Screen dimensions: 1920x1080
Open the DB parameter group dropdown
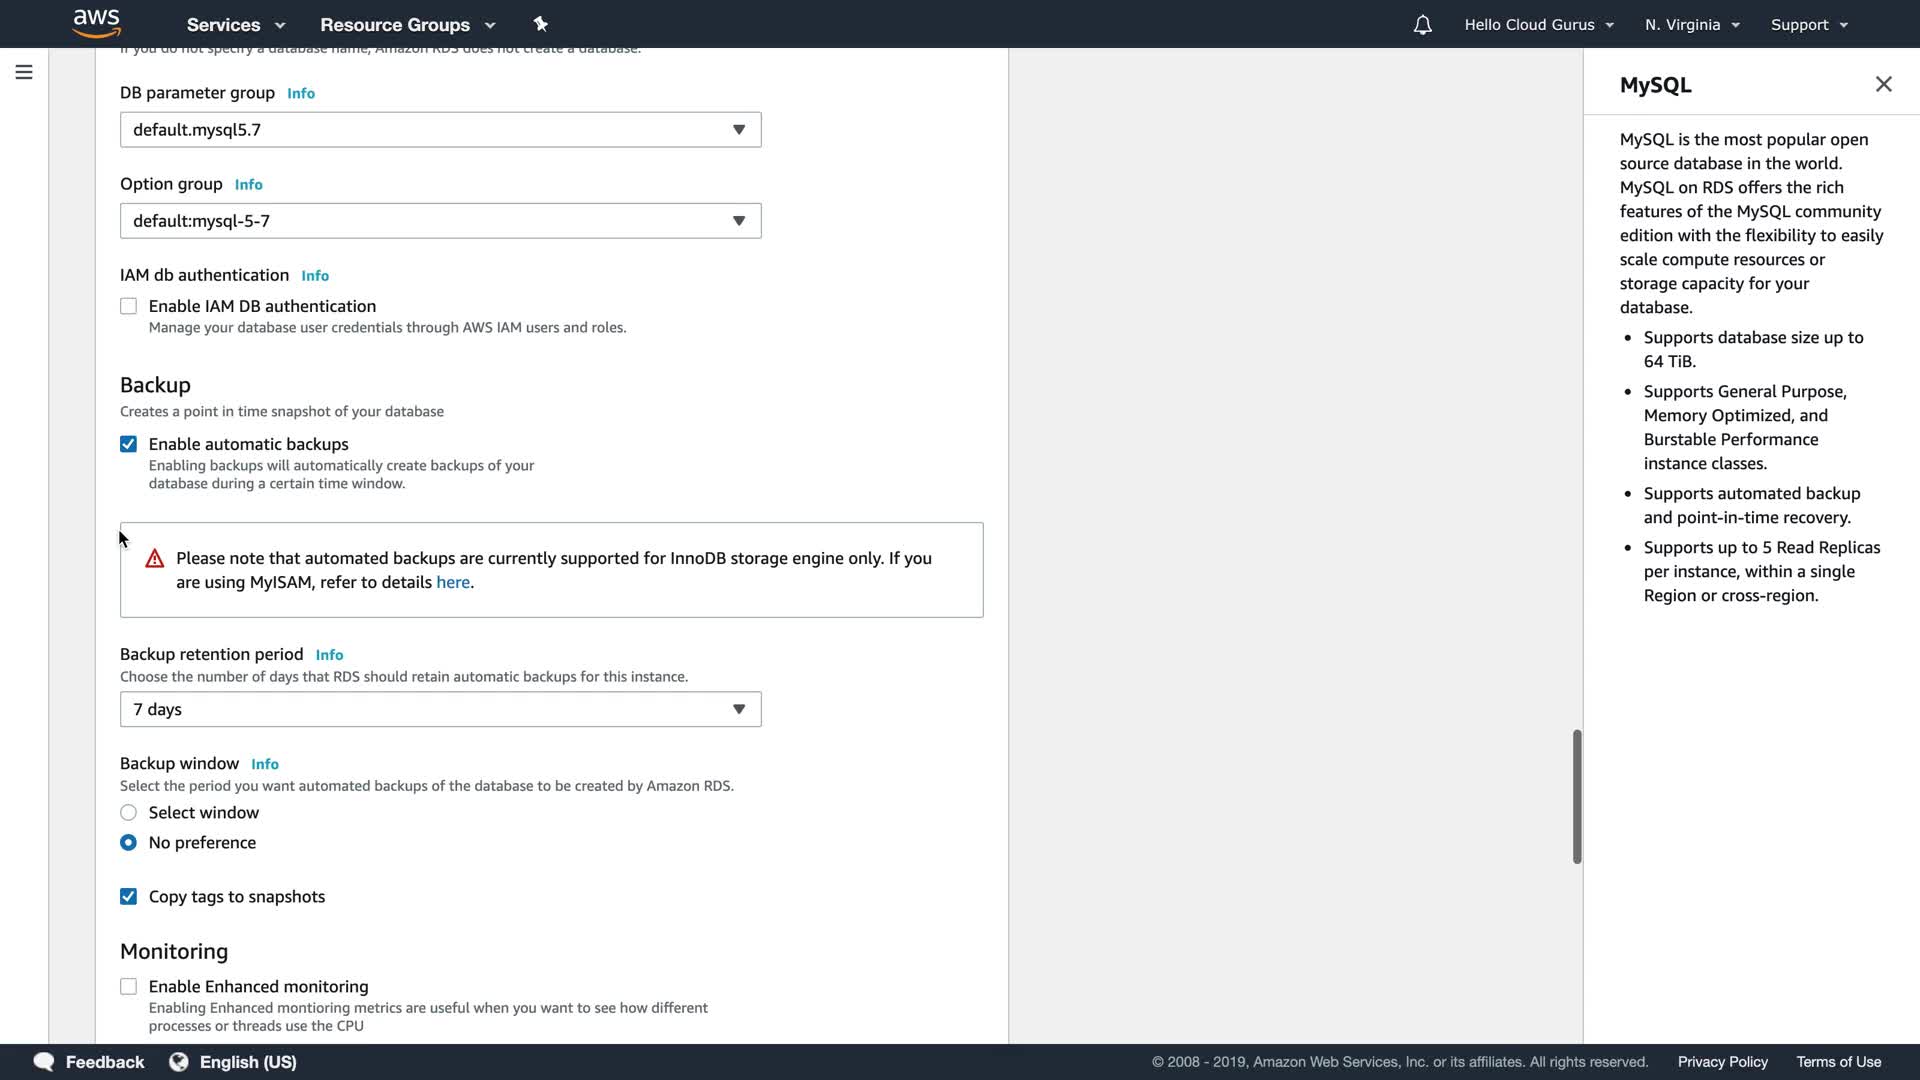(x=440, y=130)
